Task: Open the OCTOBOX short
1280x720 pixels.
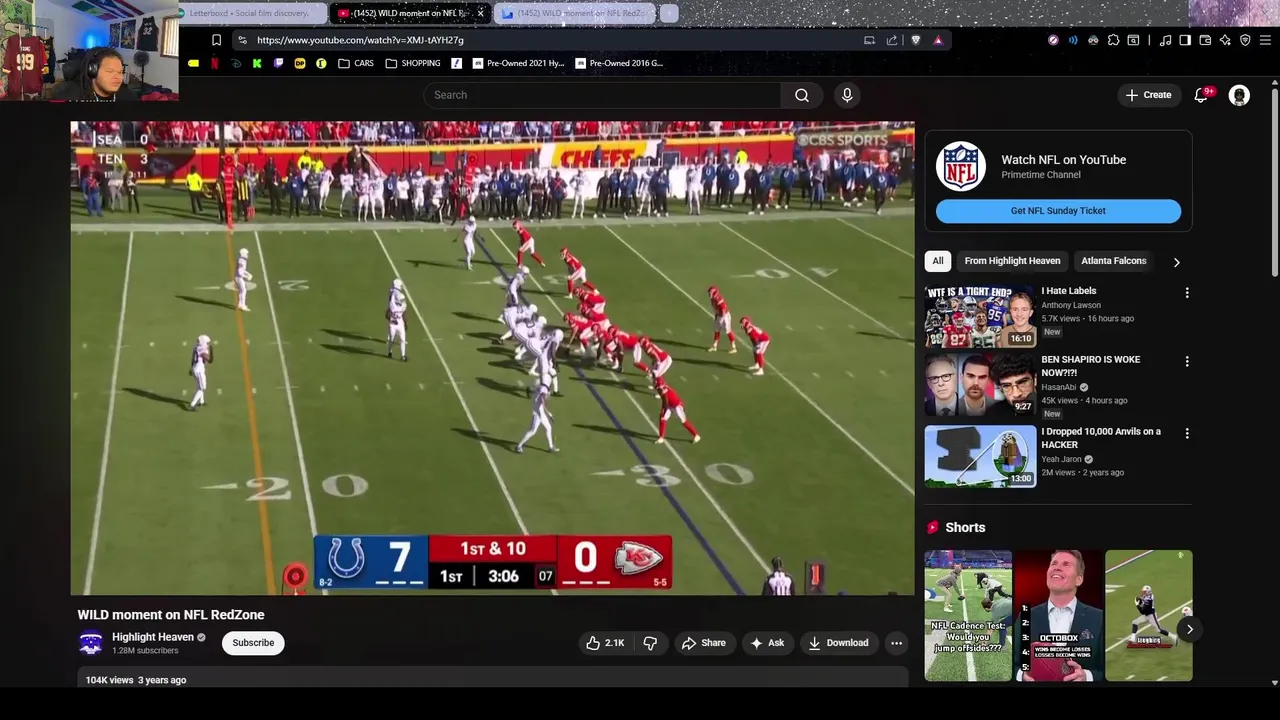Action: (x=1058, y=615)
